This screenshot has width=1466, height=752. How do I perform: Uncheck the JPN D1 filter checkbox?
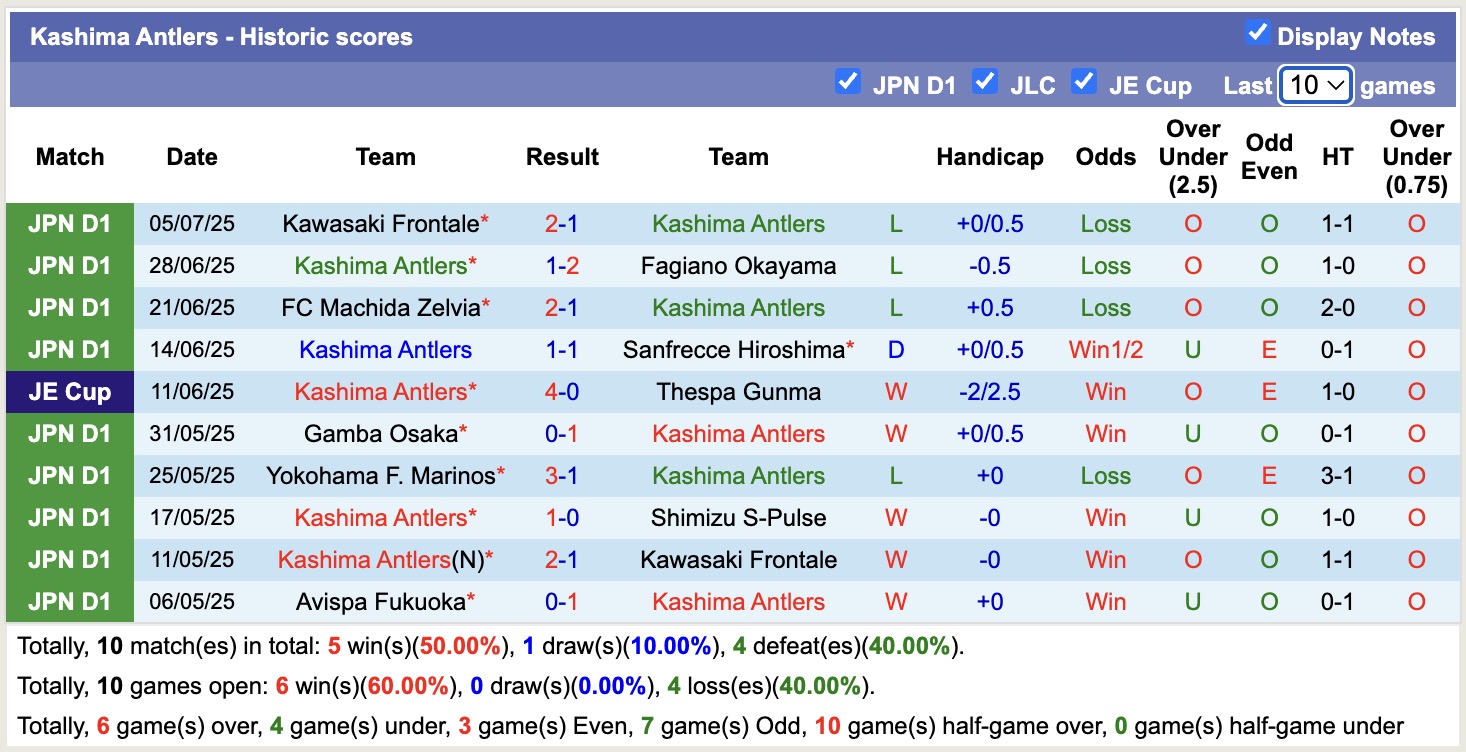[x=848, y=84]
